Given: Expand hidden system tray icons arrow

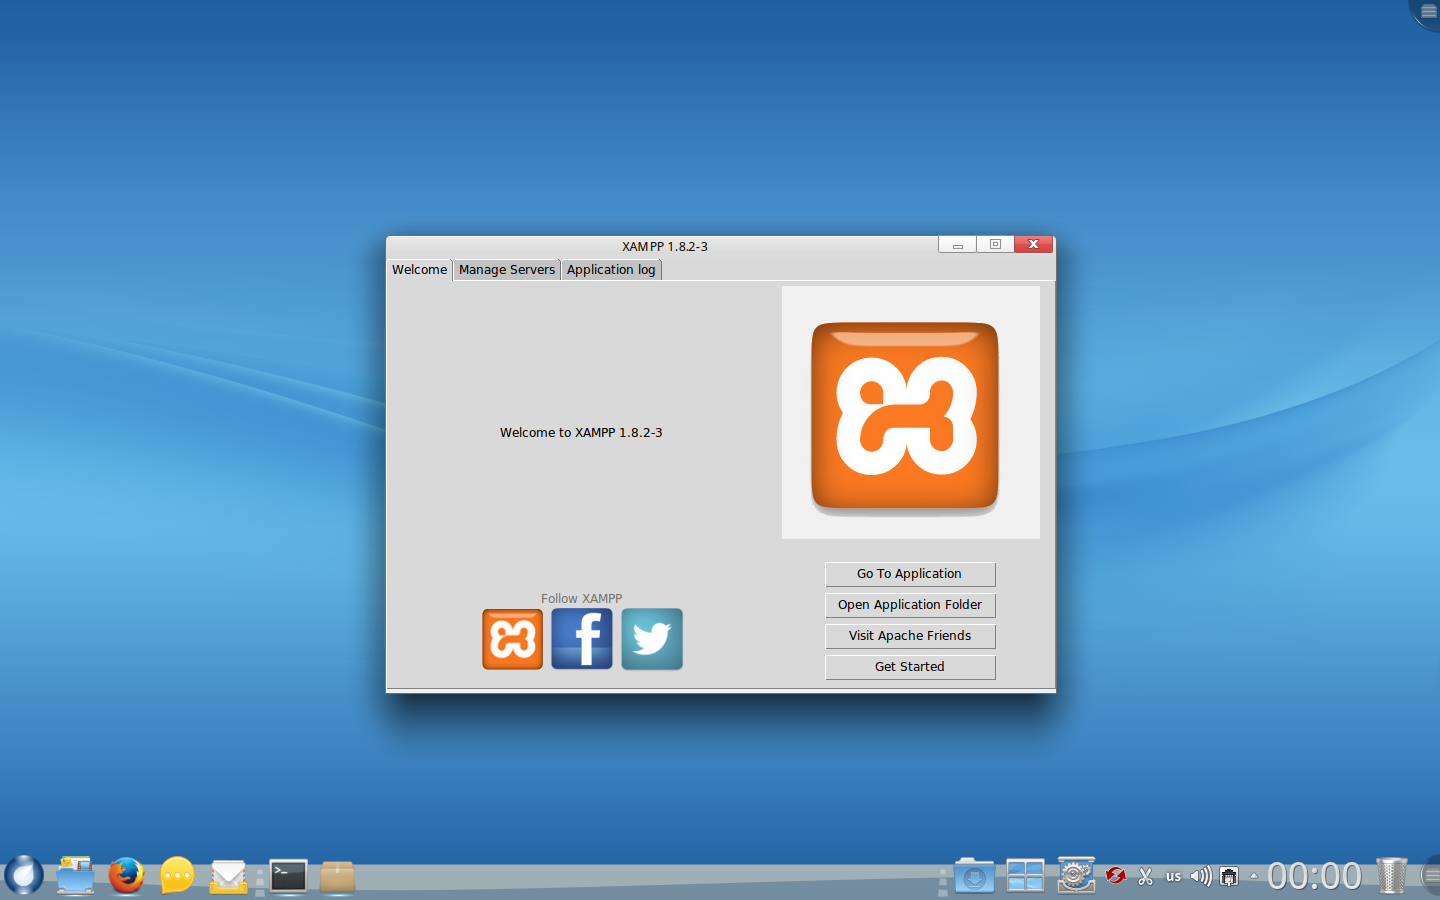Looking at the screenshot, I should 1254,876.
